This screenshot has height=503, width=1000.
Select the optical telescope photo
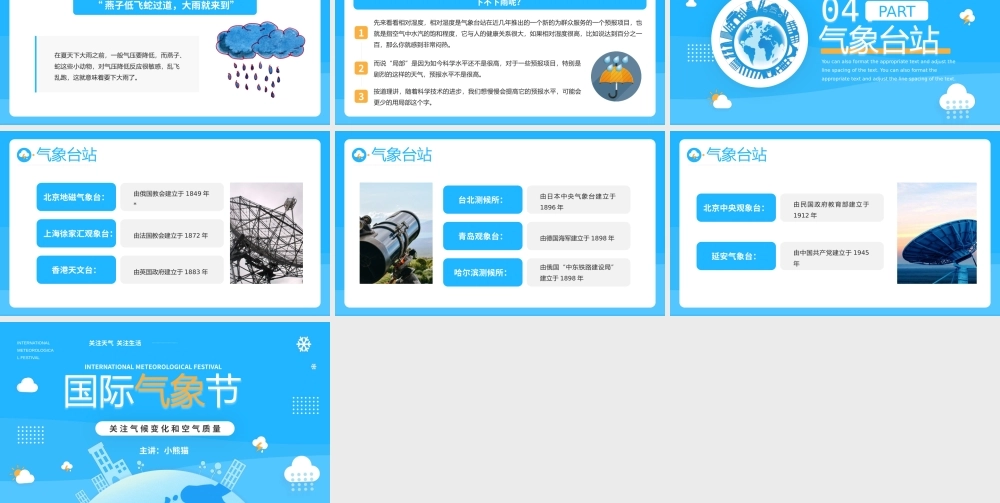pyautogui.click(x=396, y=233)
